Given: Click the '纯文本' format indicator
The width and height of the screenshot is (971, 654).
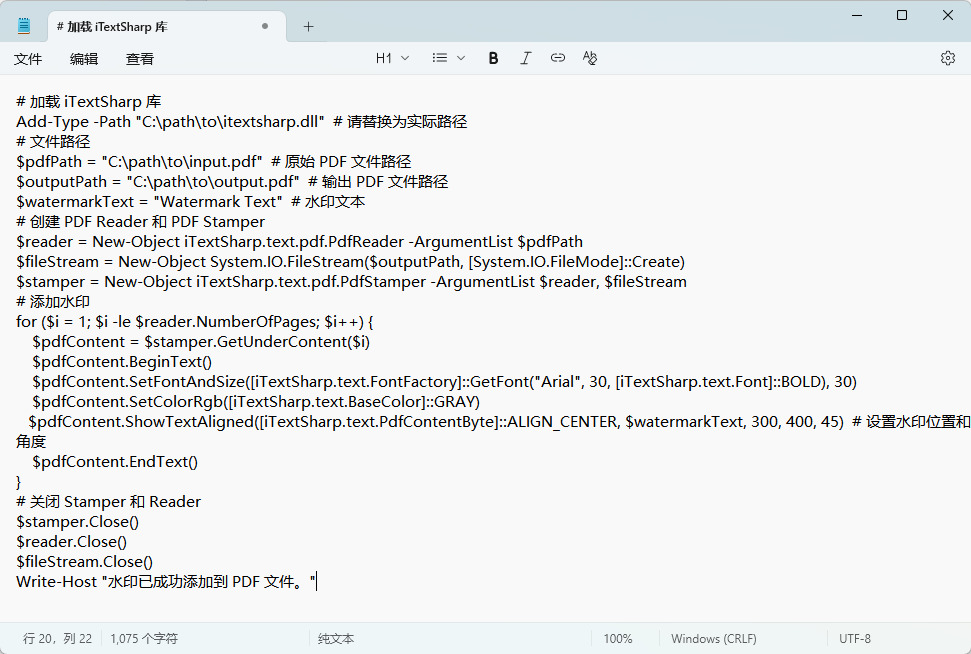Looking at the screenshot, I should pos(336,639).
